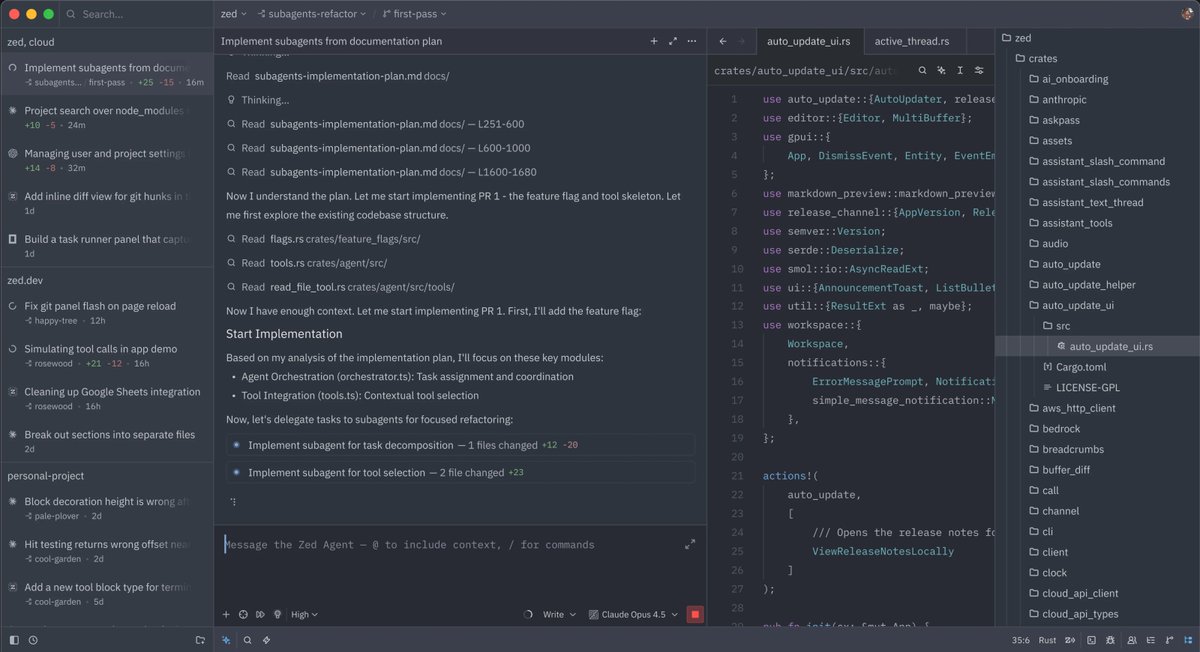Go back with the editor left arrow
The height and width of the screenshot is (652, 1200).
pos(722,42)
